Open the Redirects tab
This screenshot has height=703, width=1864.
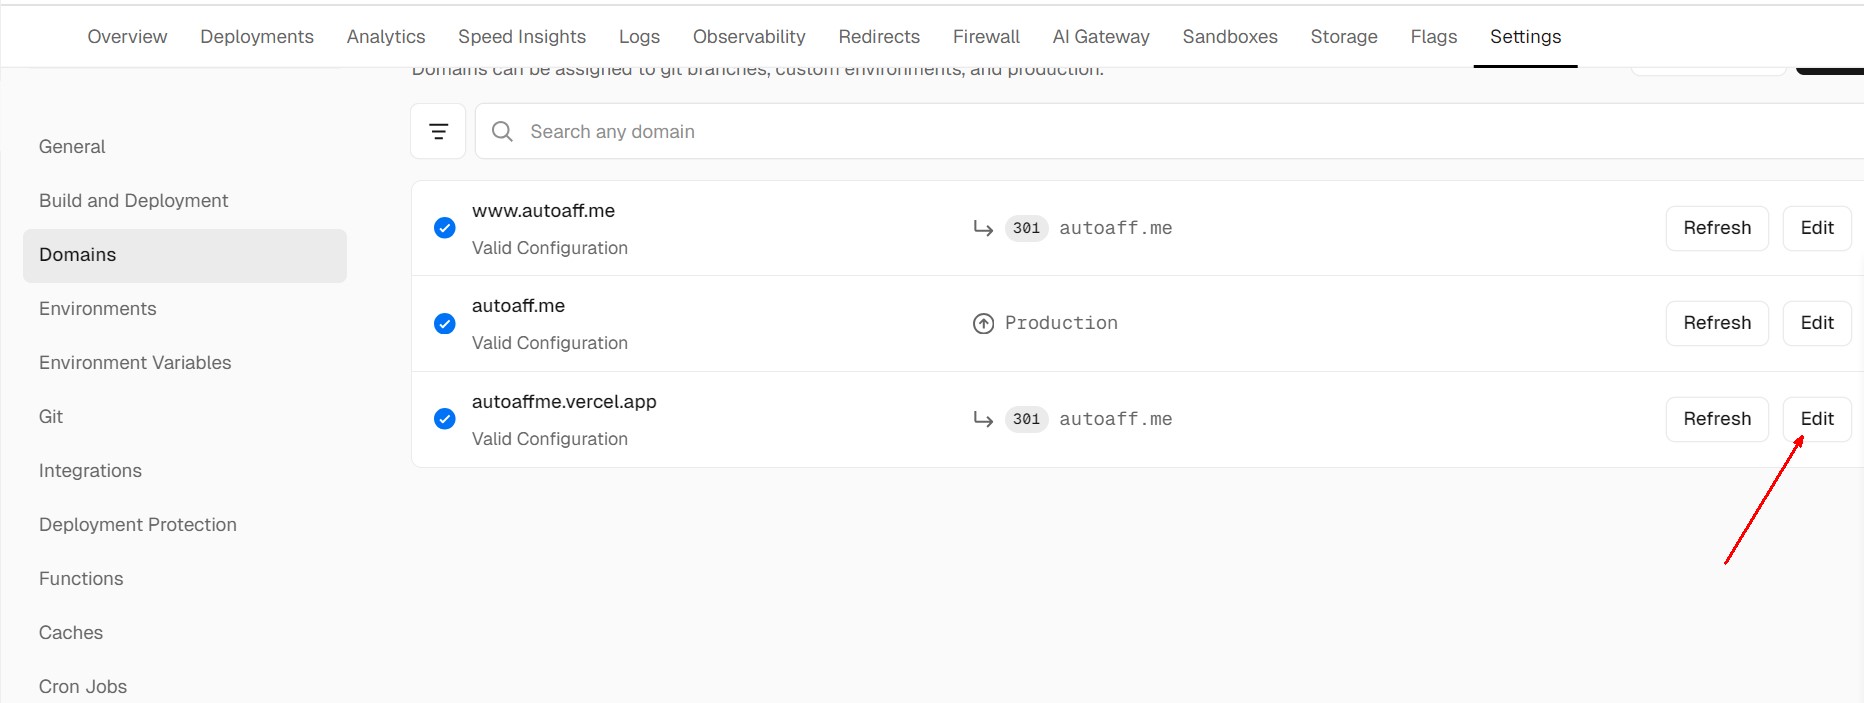(879, 37)
